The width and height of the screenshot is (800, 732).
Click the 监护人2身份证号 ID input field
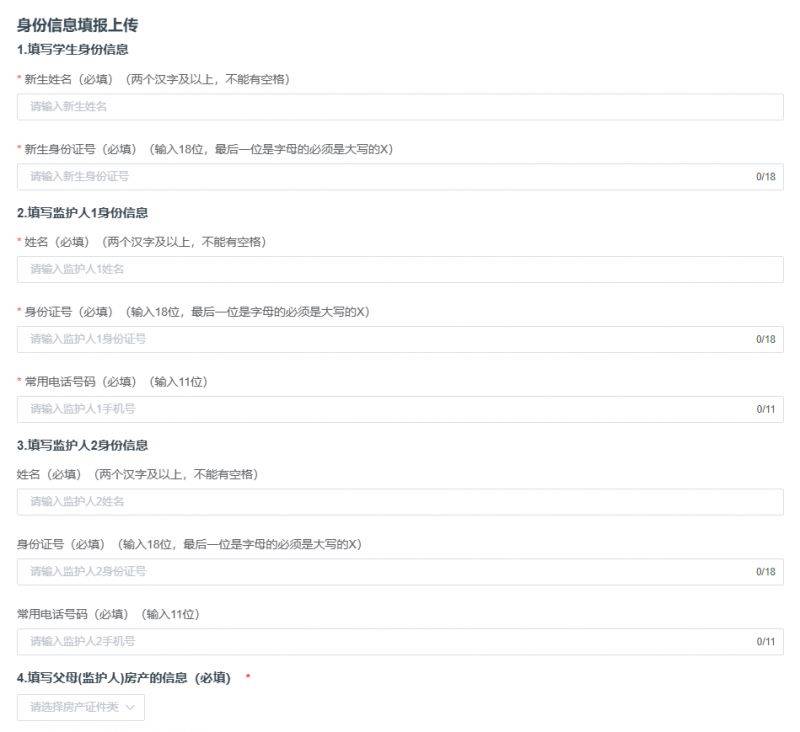pos(380,572)
